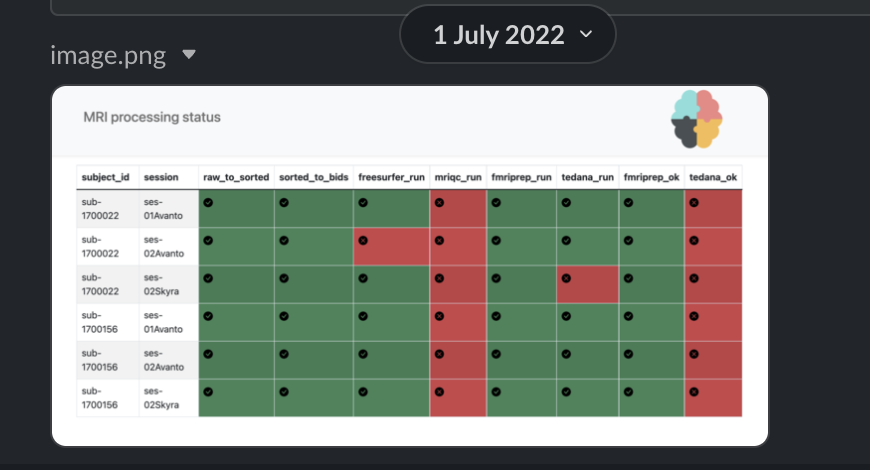Click sorted_to_bids check icon for sub-1700022 ses-02Skyra
The width and height of the screenshot is (870, 470).
click(284, 278)
